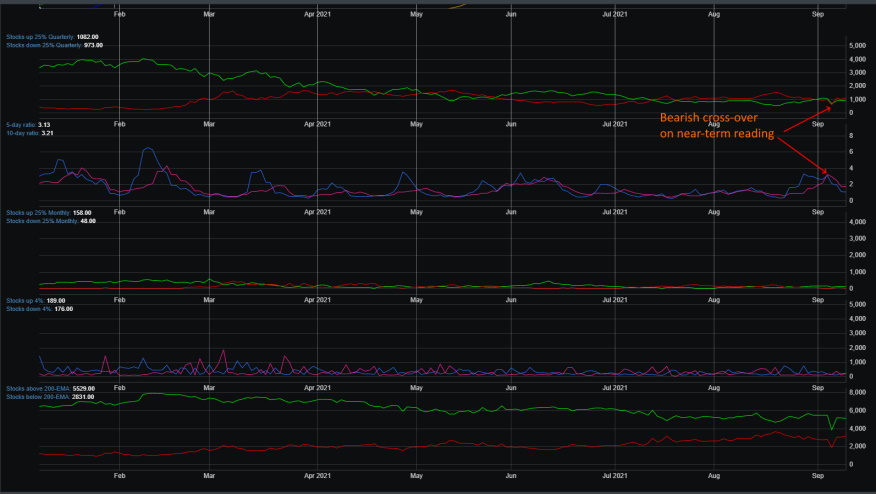Click the Jul 2021 marker on bottom axis
This screenshot has width=876, height=494.
(x=615, y=476)
